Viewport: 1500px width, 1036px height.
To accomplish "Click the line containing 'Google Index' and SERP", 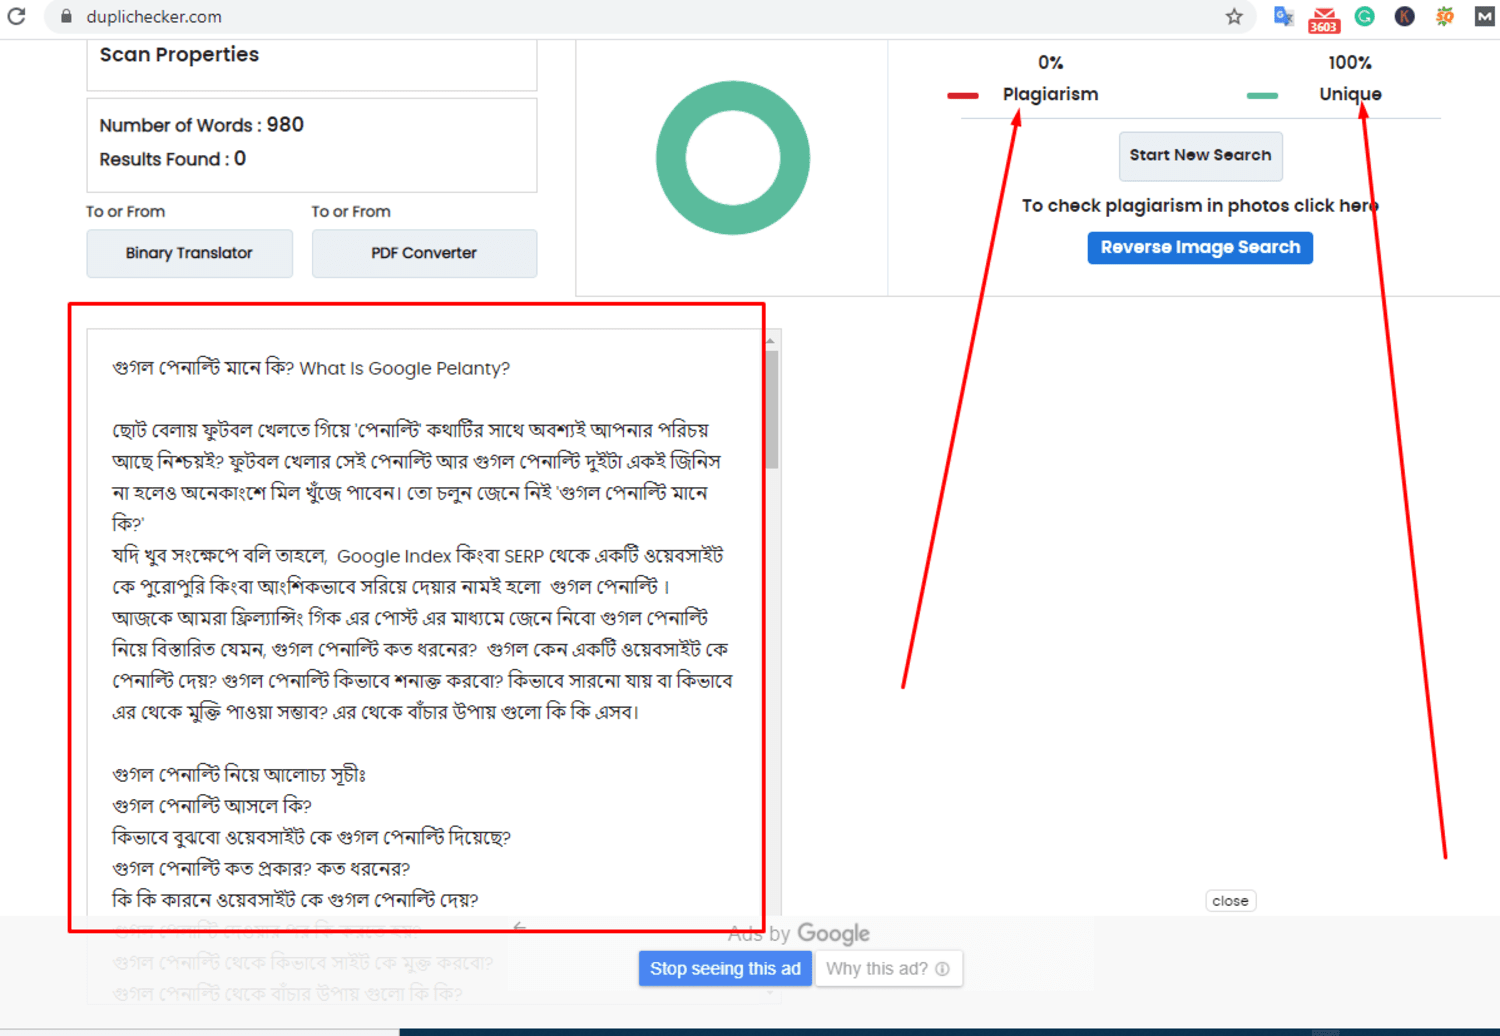I will click(x=418, y=556).
